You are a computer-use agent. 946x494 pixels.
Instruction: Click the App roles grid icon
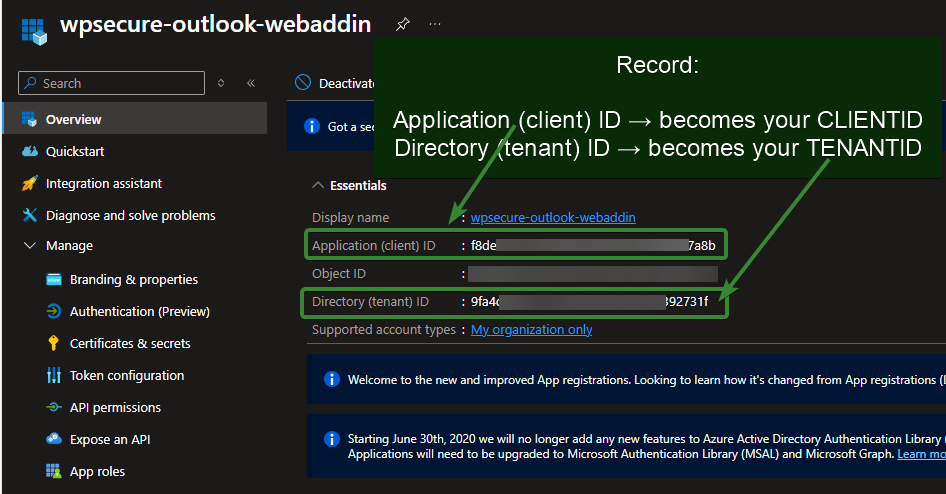(53, 472)
